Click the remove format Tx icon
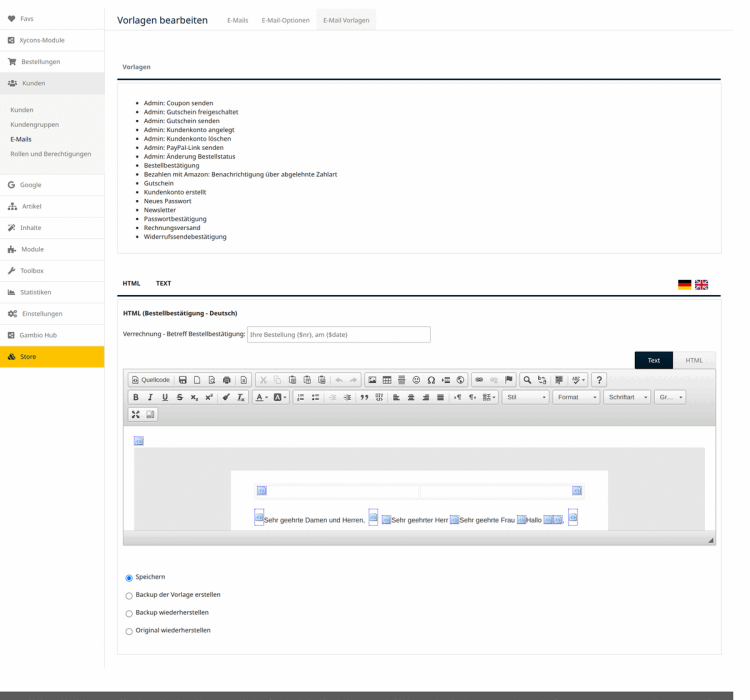This screenshot has width=750, height=700. 241,397
